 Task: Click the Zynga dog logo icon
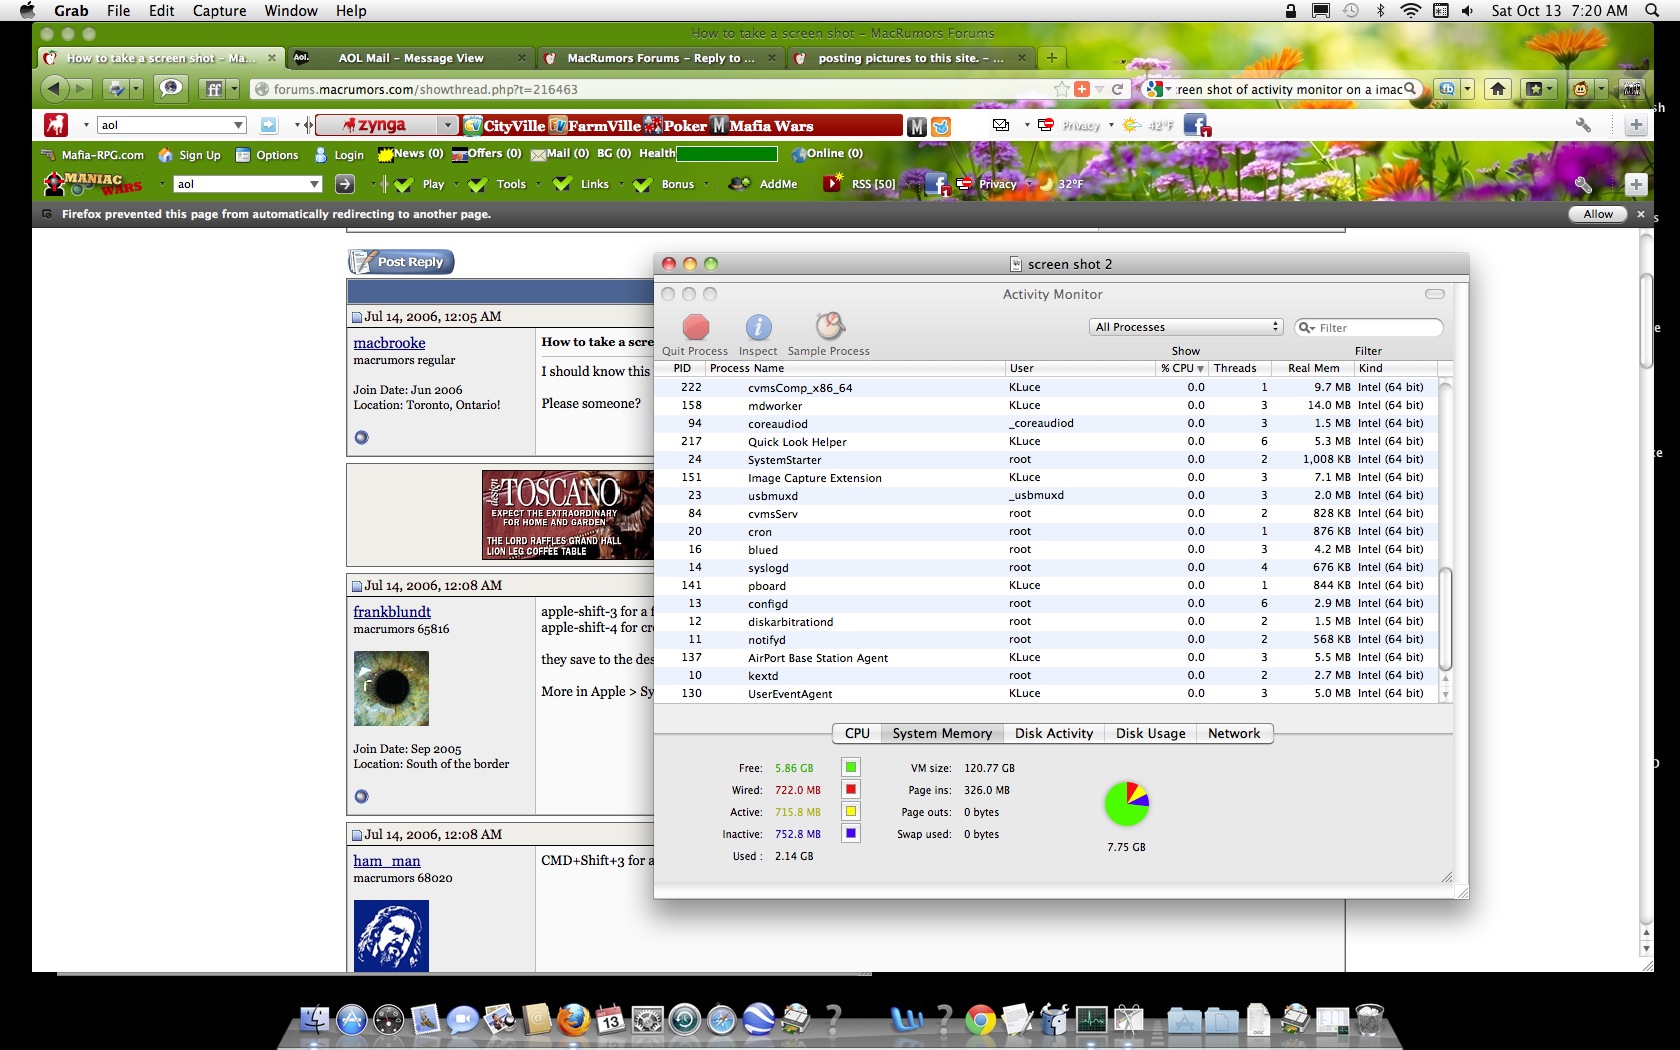coord(56,125)
